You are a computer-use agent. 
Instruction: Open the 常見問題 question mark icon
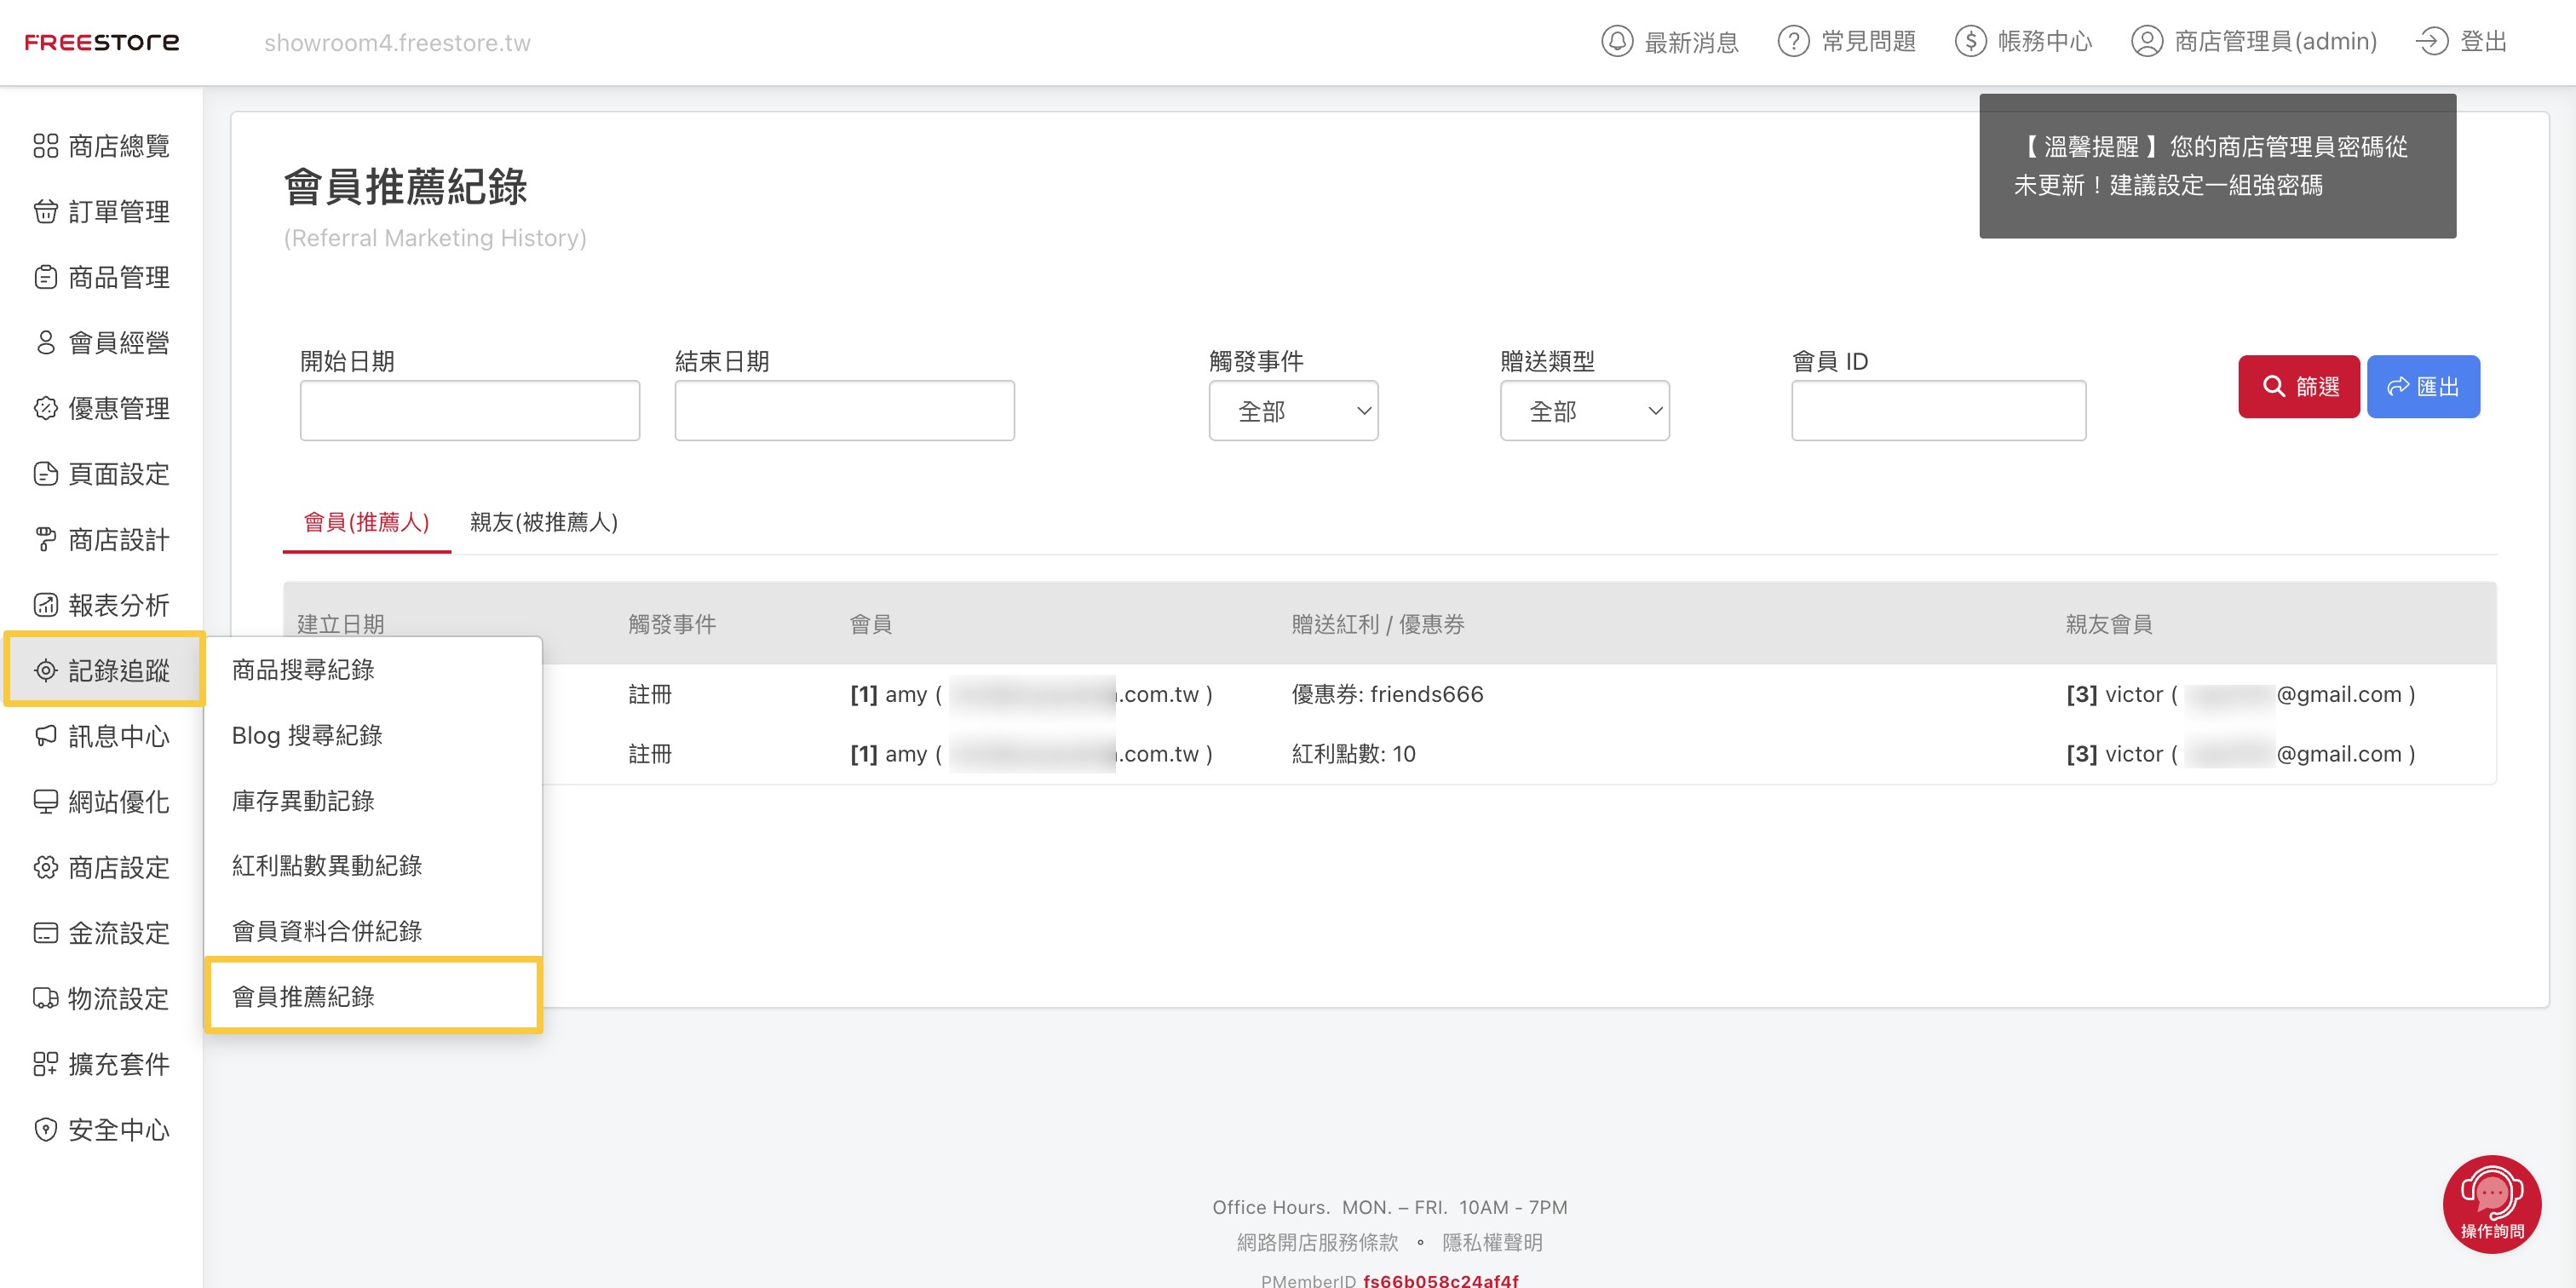1793,41
